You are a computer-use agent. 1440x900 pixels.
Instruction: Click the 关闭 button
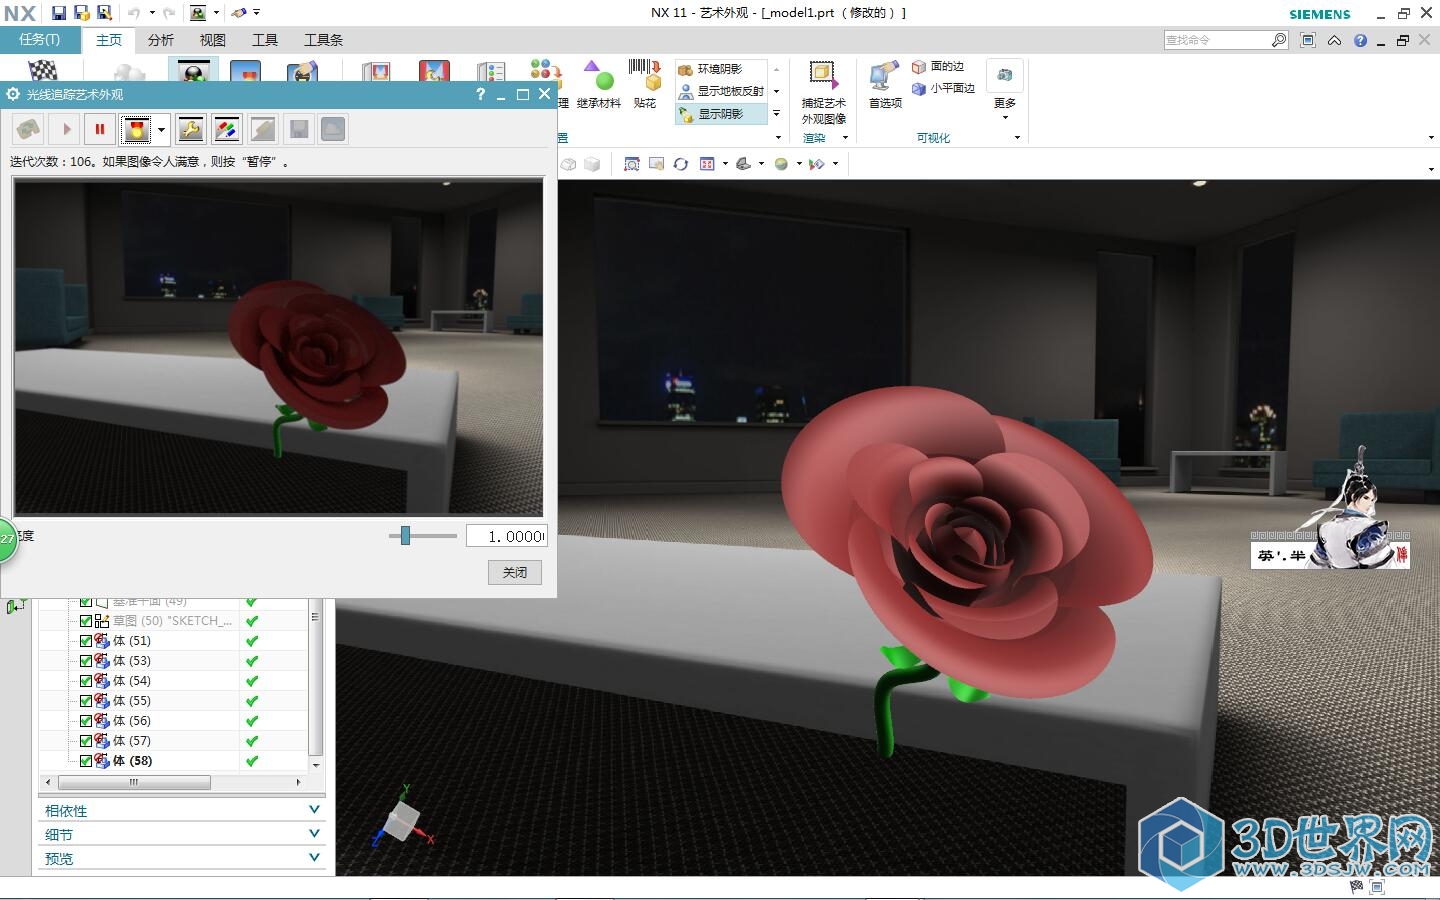pos(515,572)
